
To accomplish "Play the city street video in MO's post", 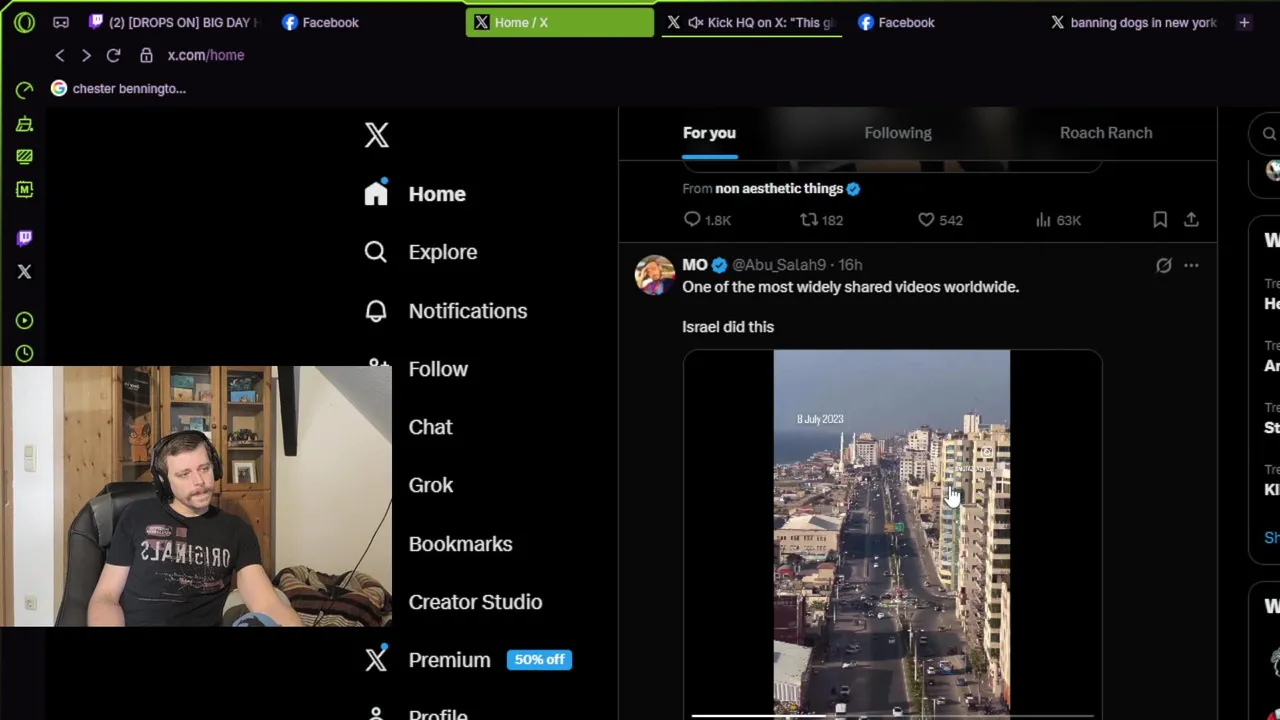I will pos(892,533).
